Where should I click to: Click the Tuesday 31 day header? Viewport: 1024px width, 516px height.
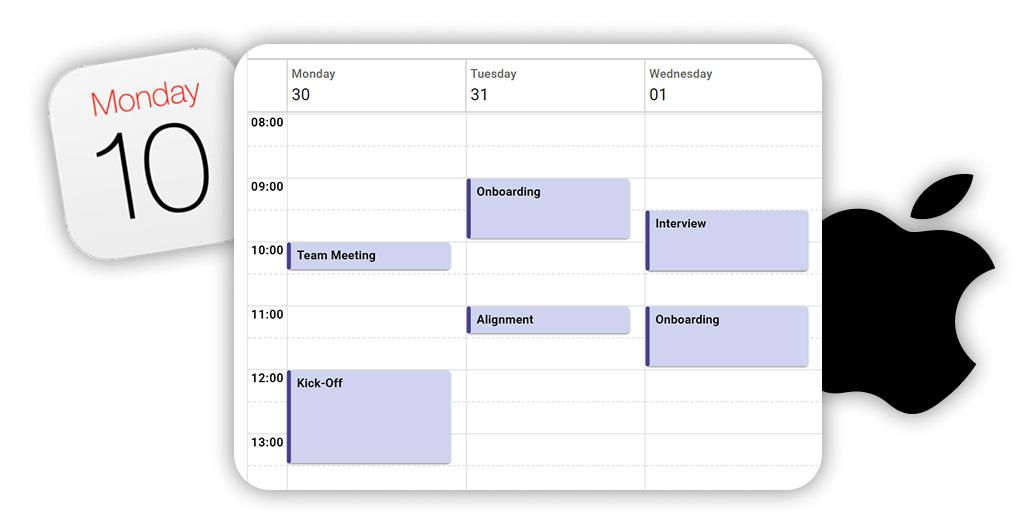coord(554,85)
